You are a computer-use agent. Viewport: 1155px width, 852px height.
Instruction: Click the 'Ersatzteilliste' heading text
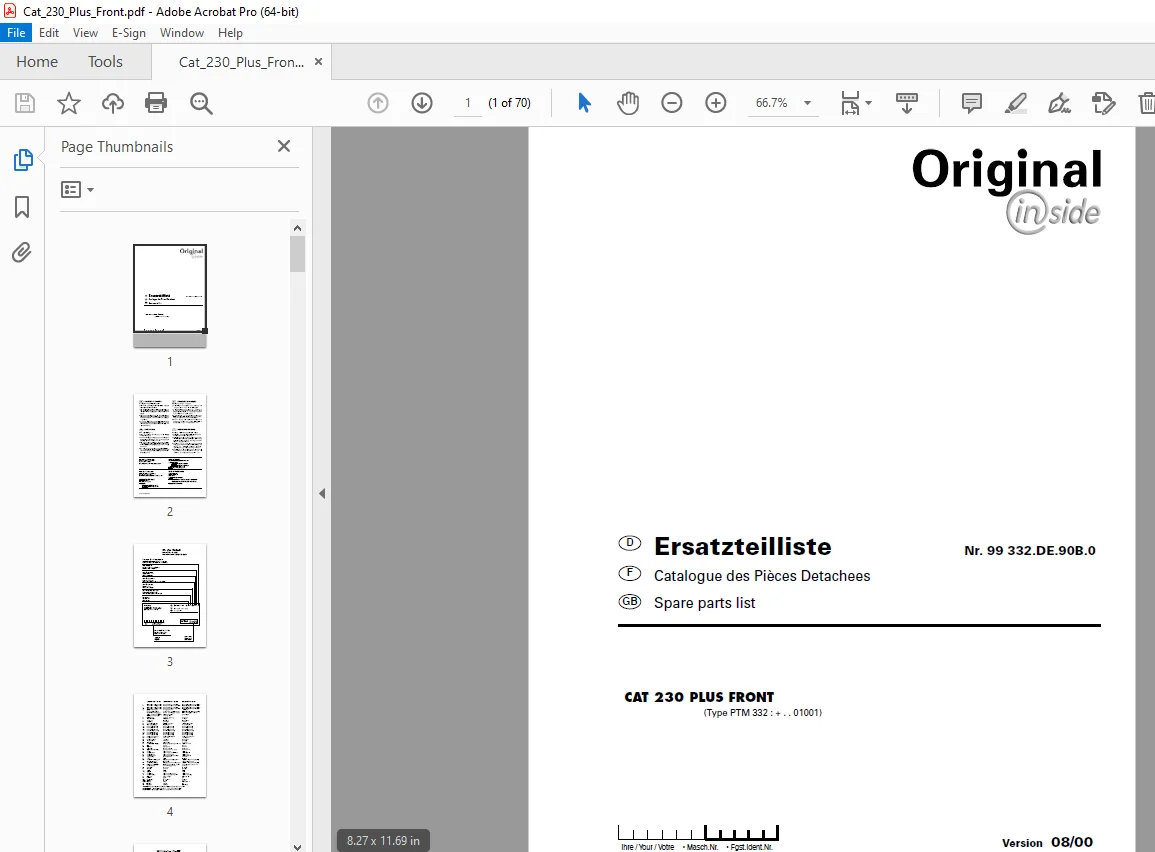pos(742,546)
